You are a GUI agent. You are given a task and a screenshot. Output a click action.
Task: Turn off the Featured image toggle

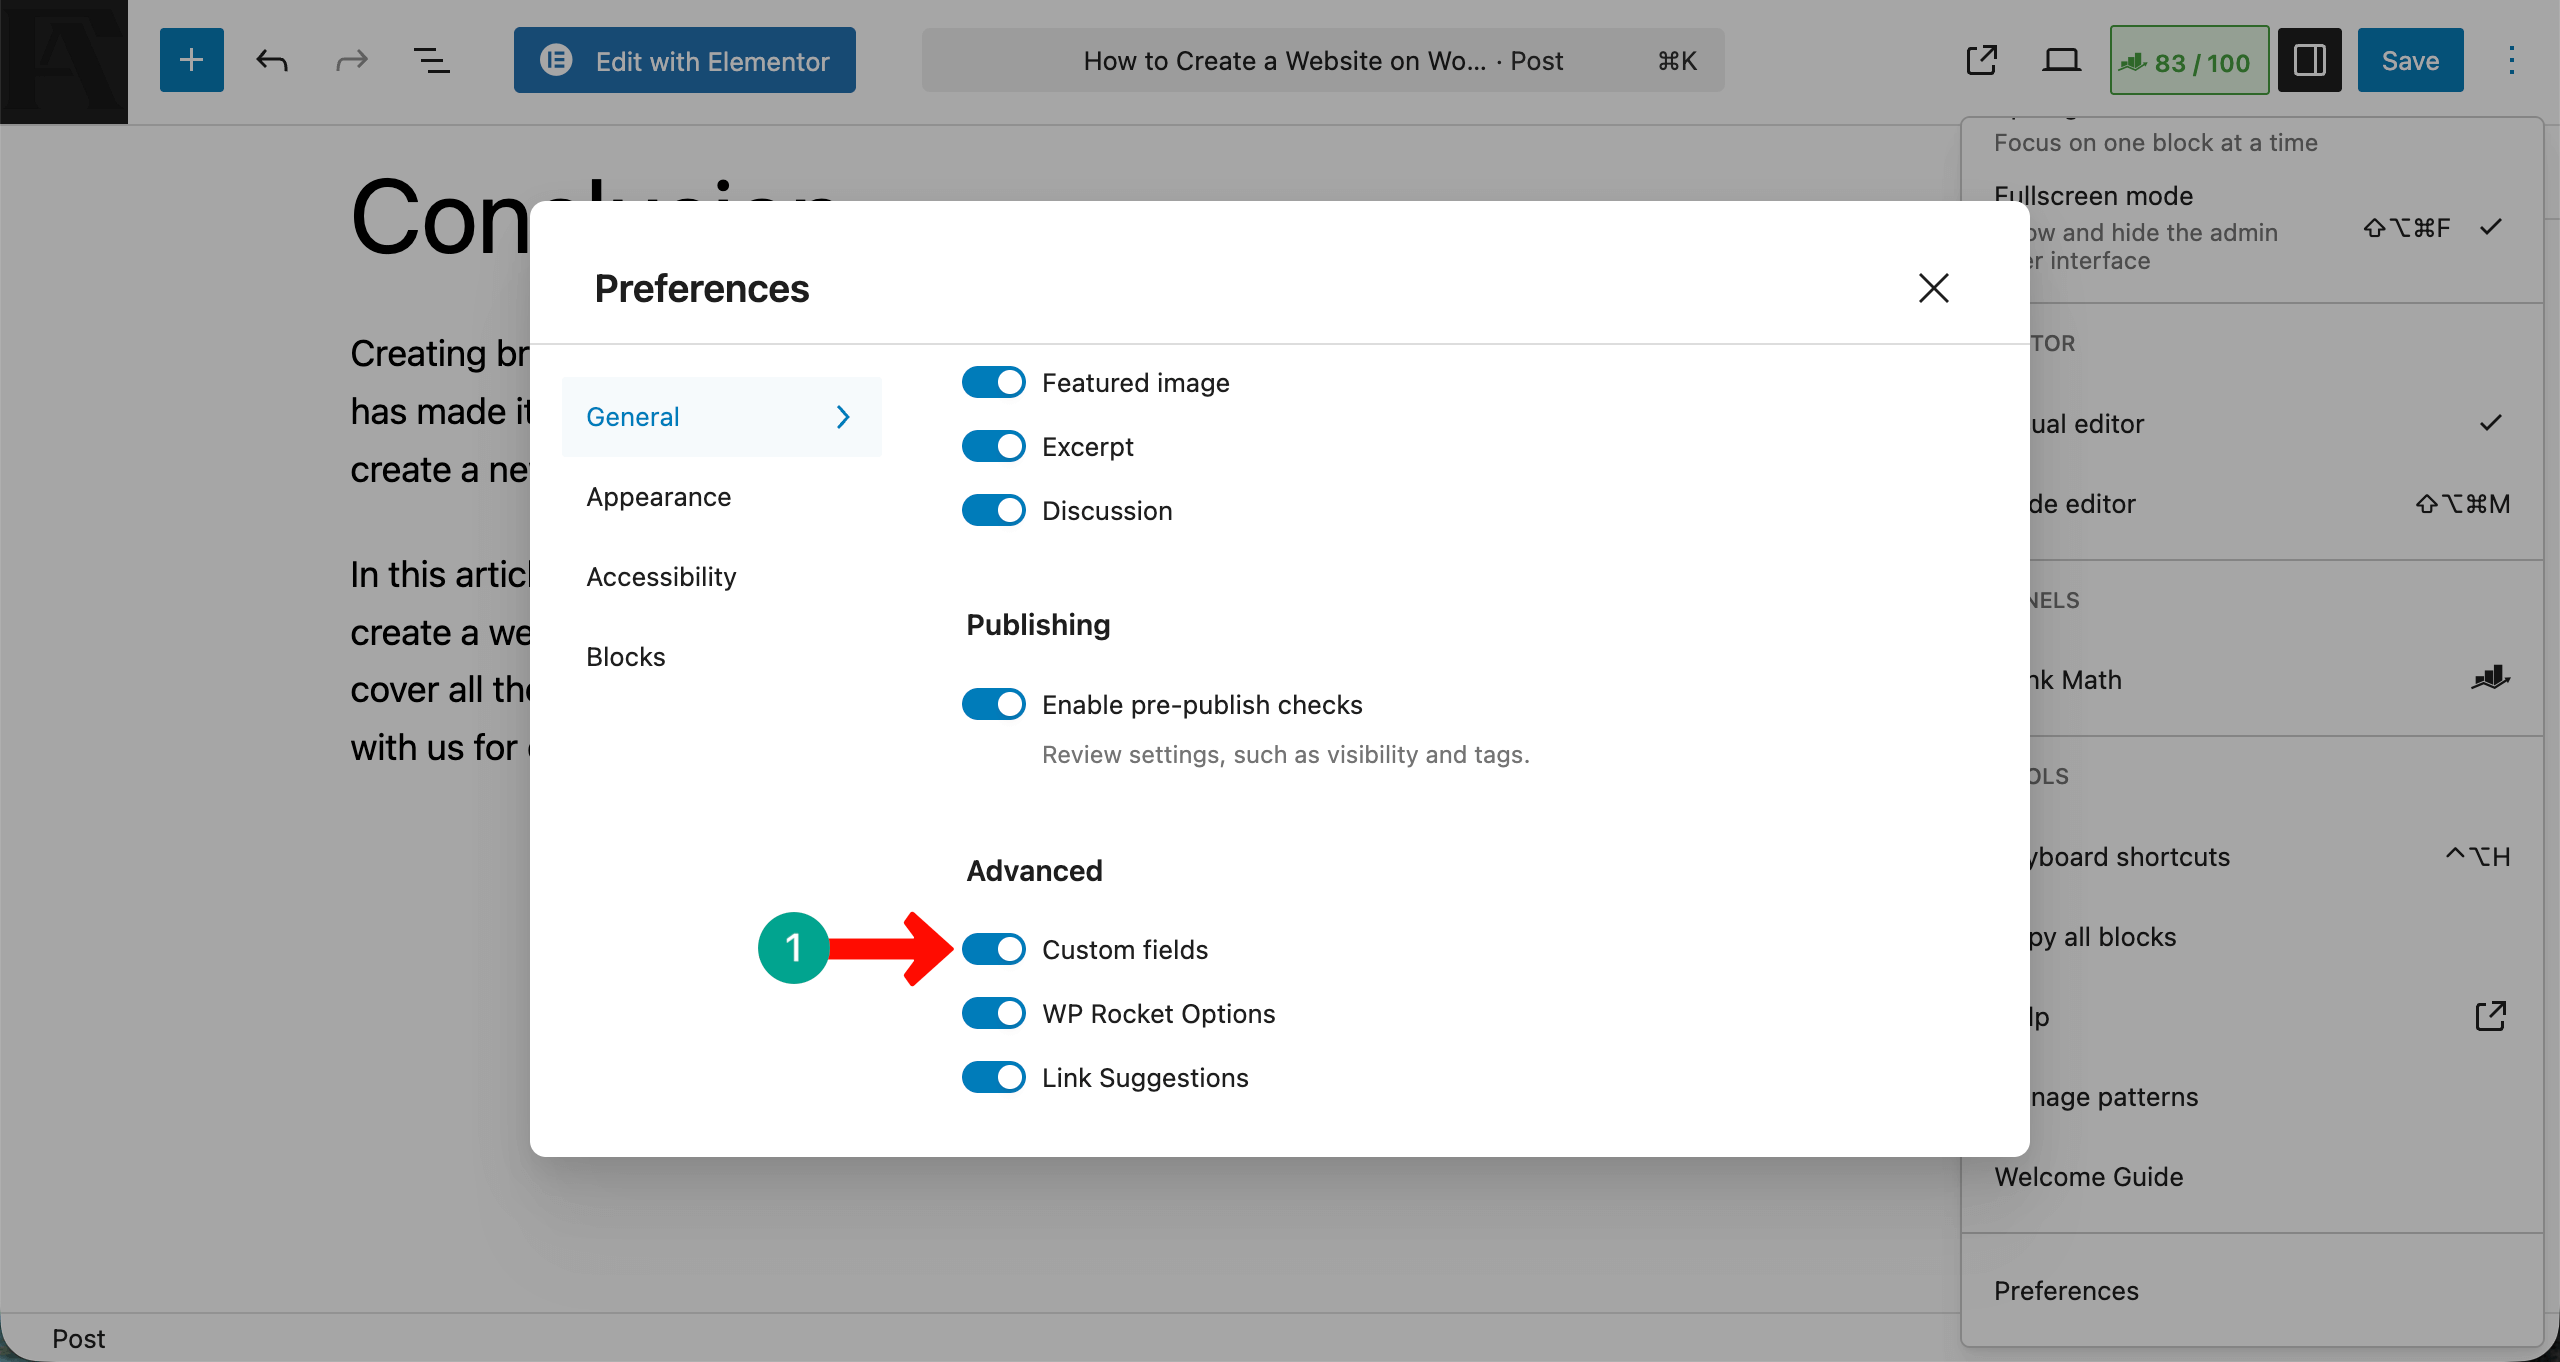click(x=993, y=381)
